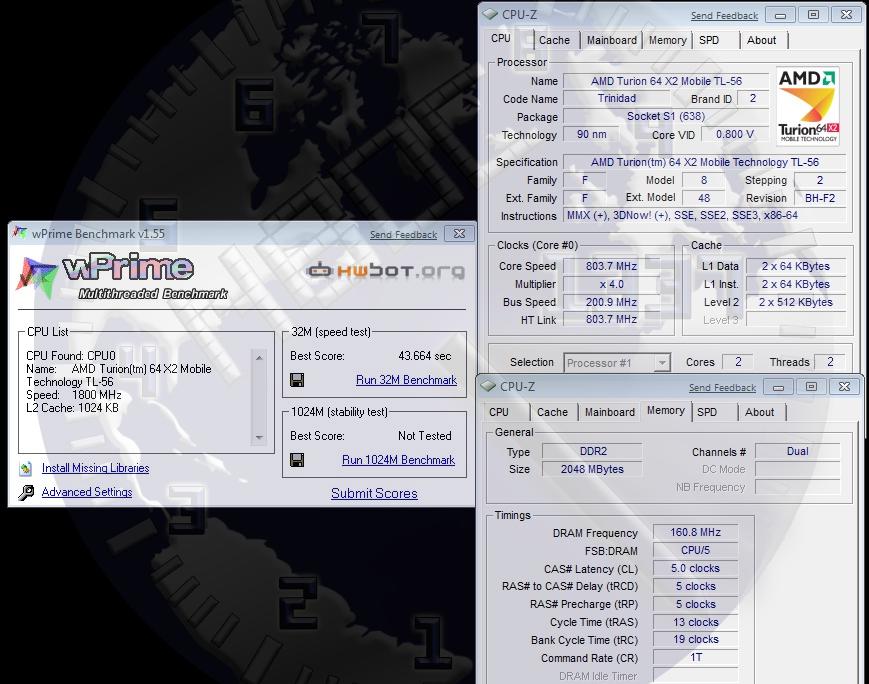The width and height of the screenshot is (869, 684).
Task: Click the Bus Speed value 200.9 MHz
Action: [x=611, y=302]
